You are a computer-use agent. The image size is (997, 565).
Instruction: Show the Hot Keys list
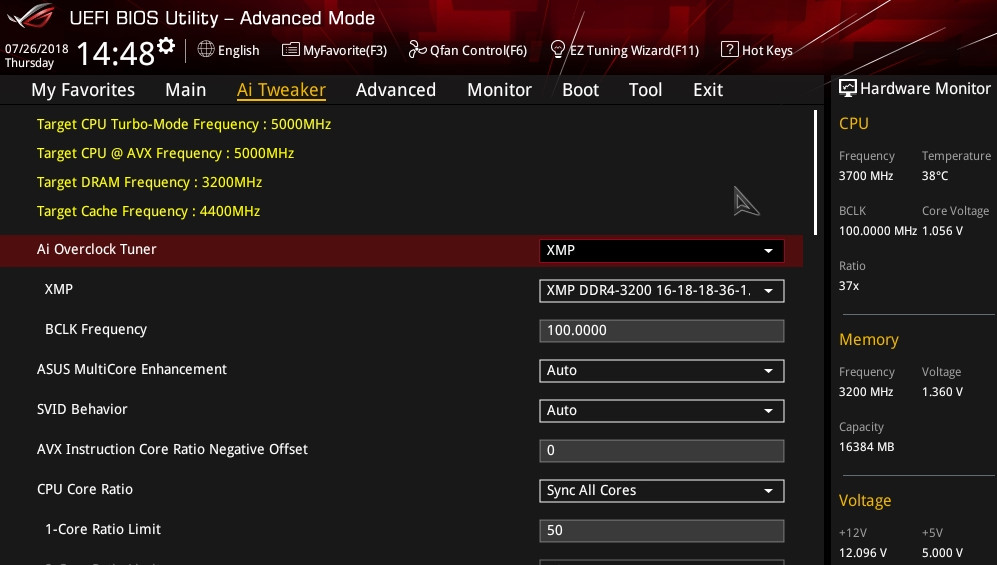coord(757,50)
